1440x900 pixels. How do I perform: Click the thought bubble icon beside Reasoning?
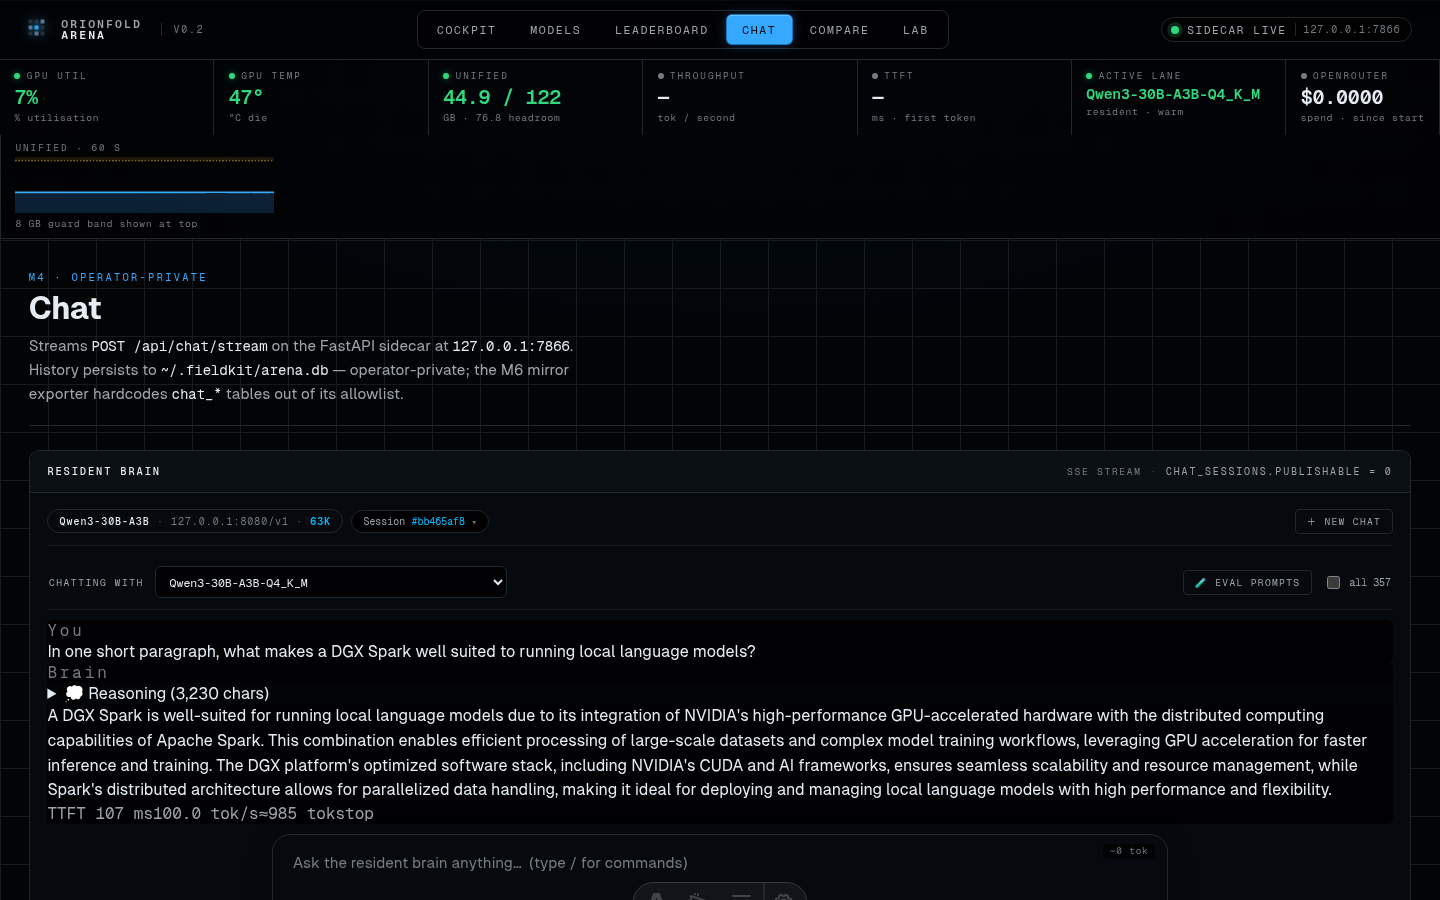74,693
